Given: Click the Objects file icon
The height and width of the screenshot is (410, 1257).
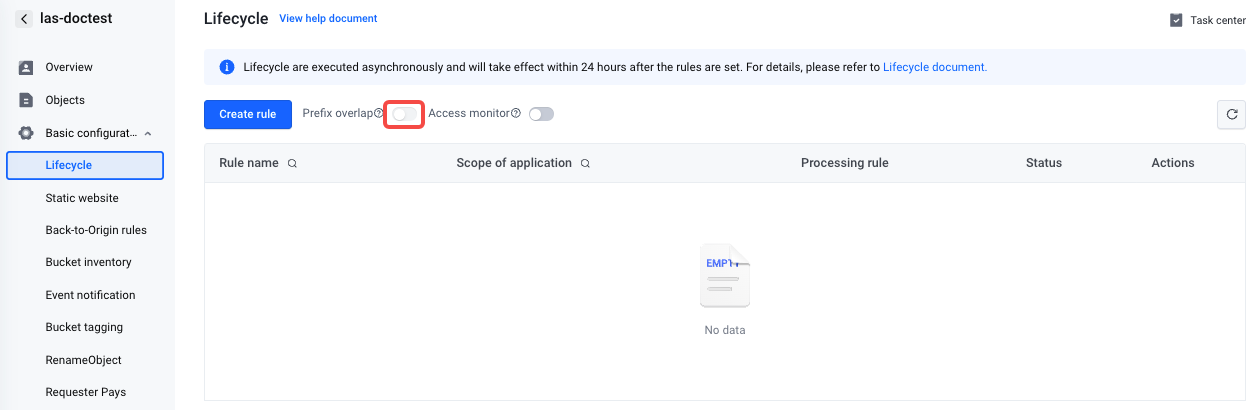Looking at the screenshot, I should [26, 100].
